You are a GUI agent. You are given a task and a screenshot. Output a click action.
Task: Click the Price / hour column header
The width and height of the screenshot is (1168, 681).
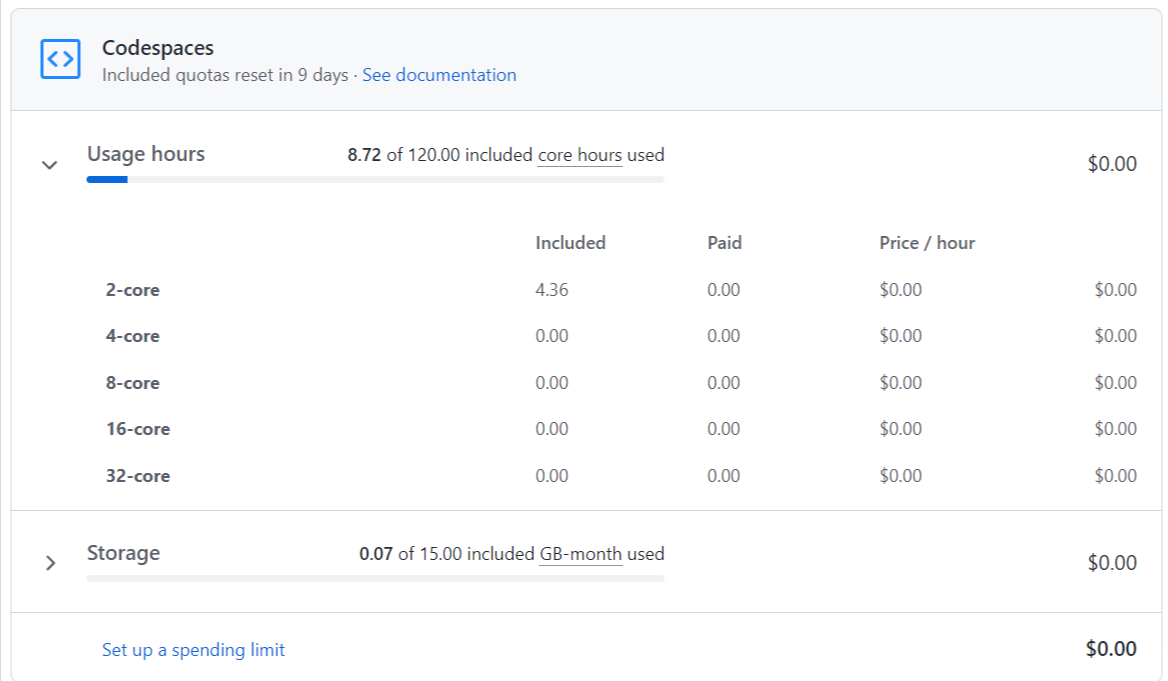click(927, 243)
